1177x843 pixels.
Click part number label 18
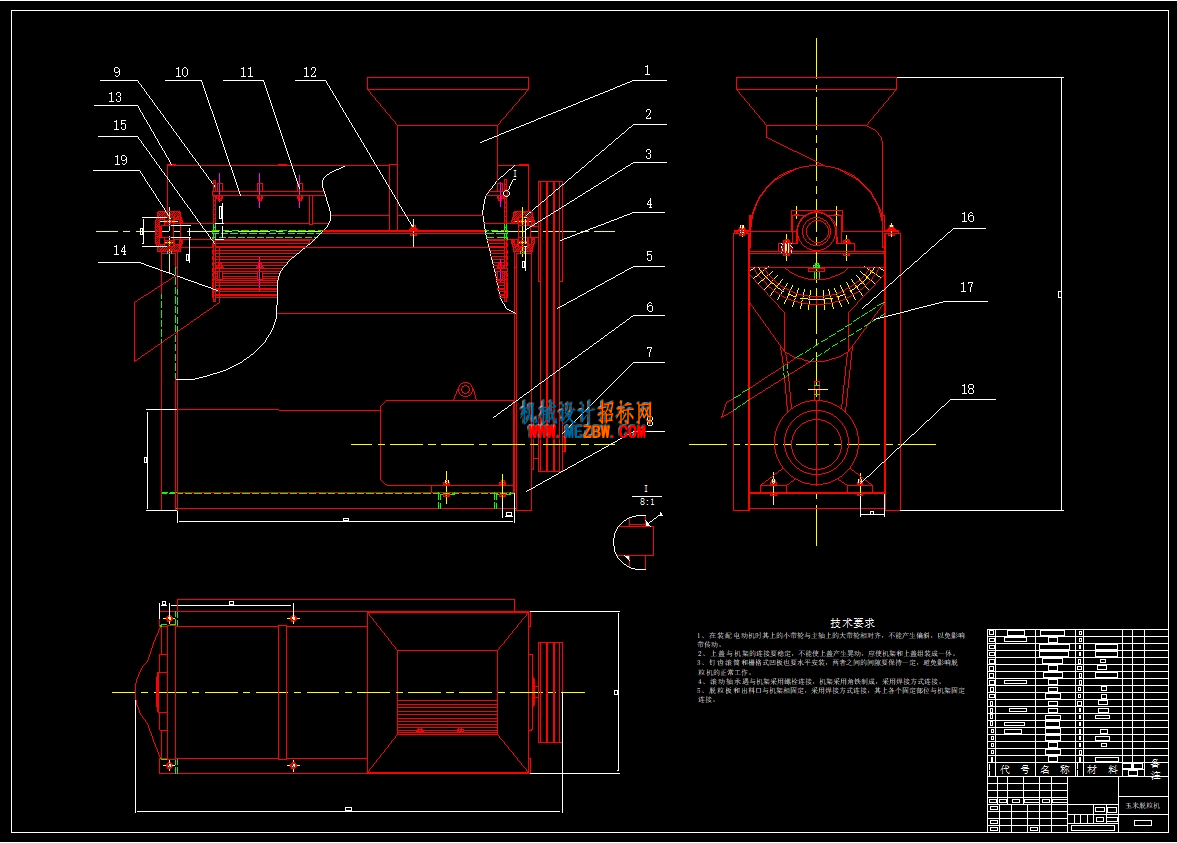click(968, 389)
